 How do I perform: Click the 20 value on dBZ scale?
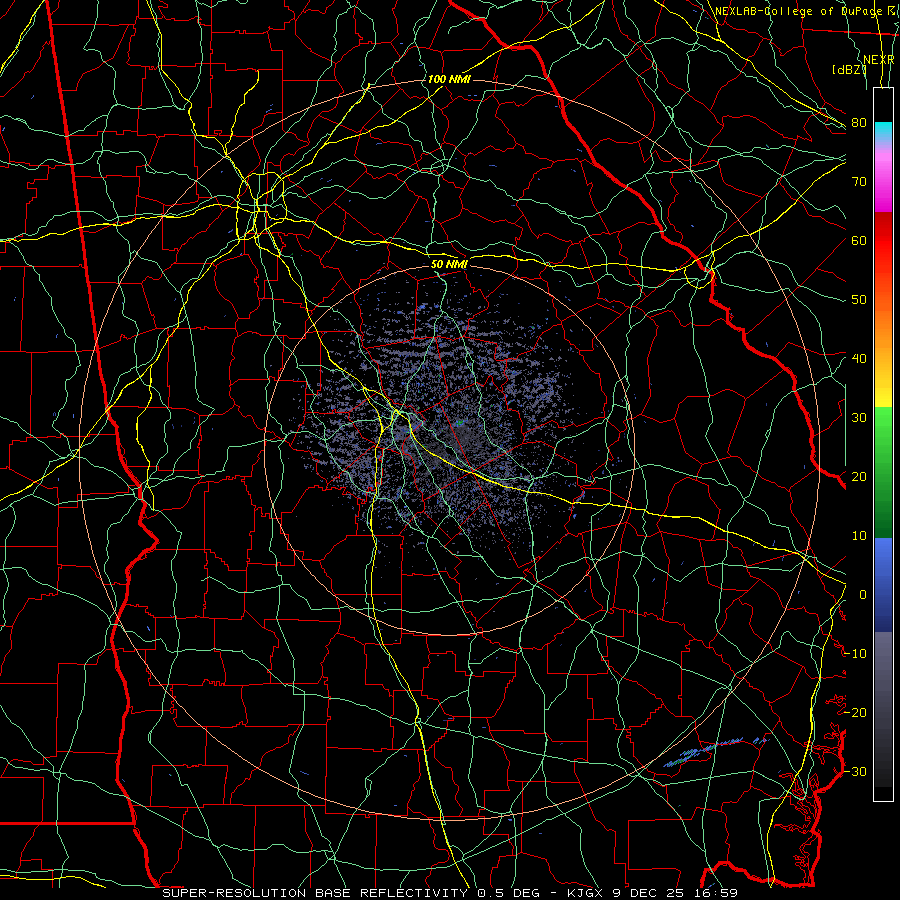(859, 476)
